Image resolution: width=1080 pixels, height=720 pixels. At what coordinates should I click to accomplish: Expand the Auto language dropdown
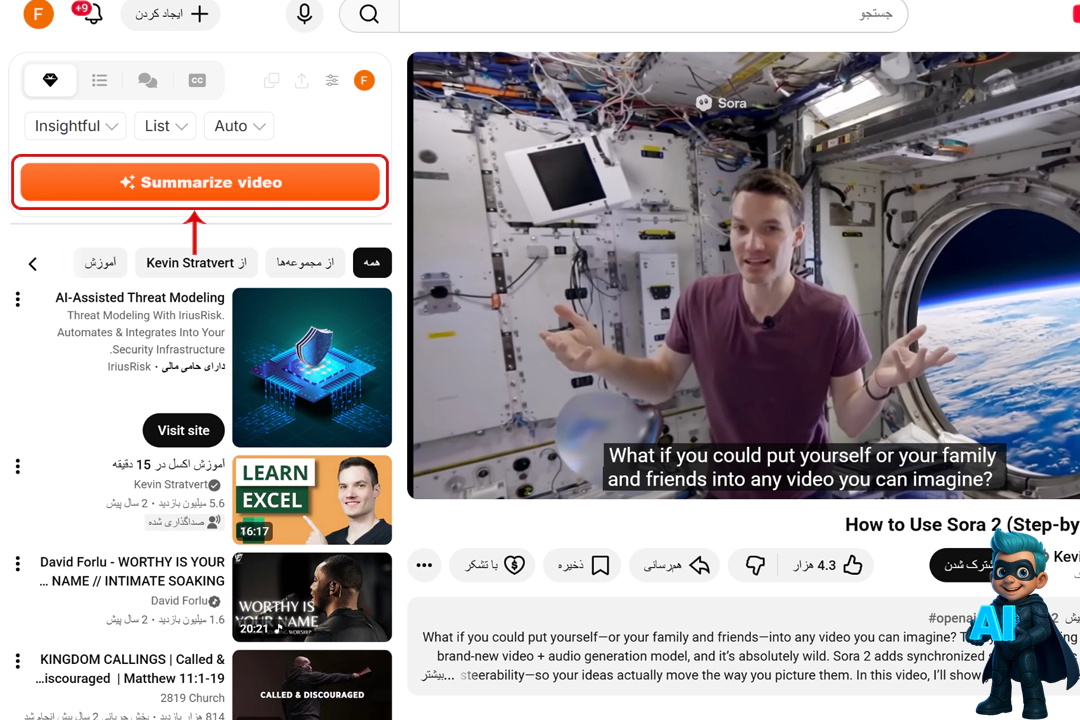click(x=239, y=126)
